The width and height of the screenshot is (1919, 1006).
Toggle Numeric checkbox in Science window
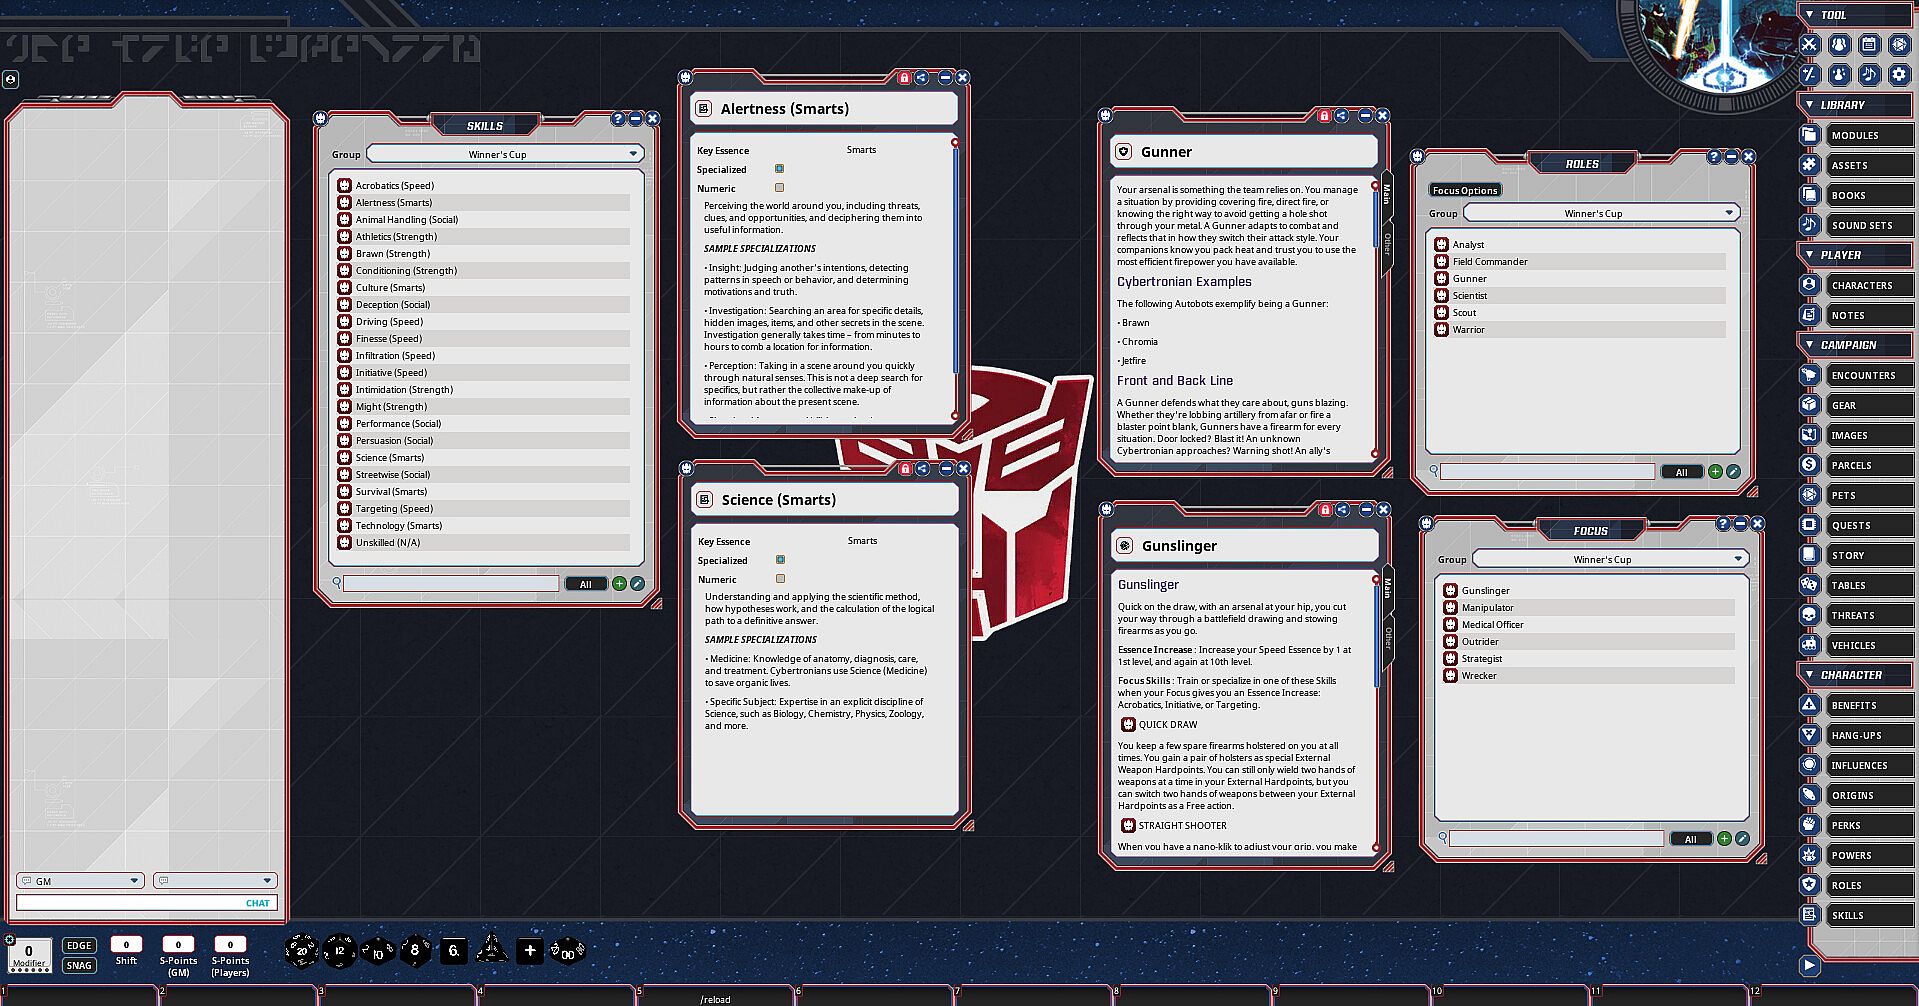[781, 579]
